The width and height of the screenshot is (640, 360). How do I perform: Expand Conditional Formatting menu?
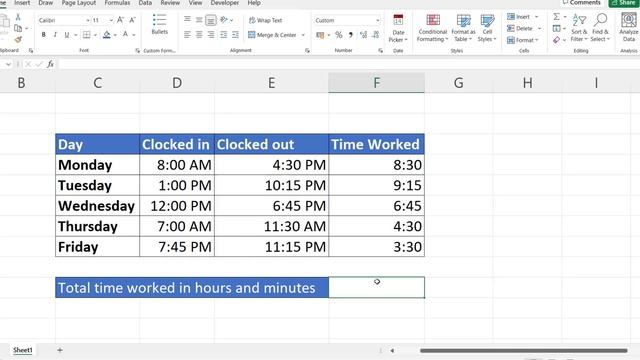pyautogui.click(x=433, y=28)
